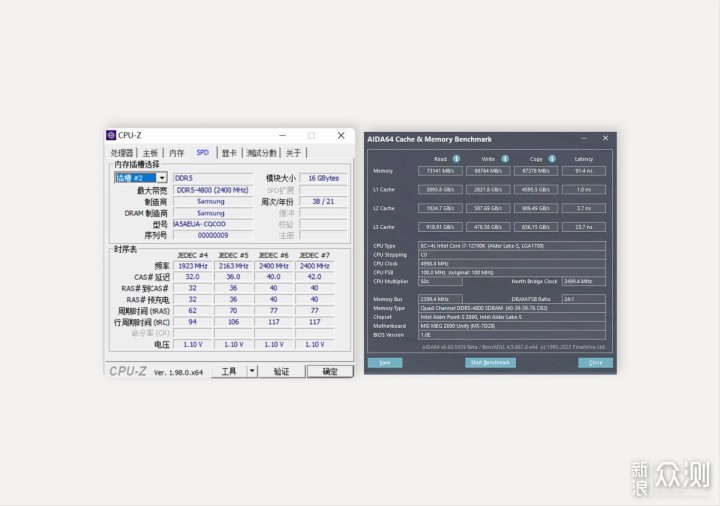Click the Close button in AIDA64
720x506 pixels.
(595, 362)
